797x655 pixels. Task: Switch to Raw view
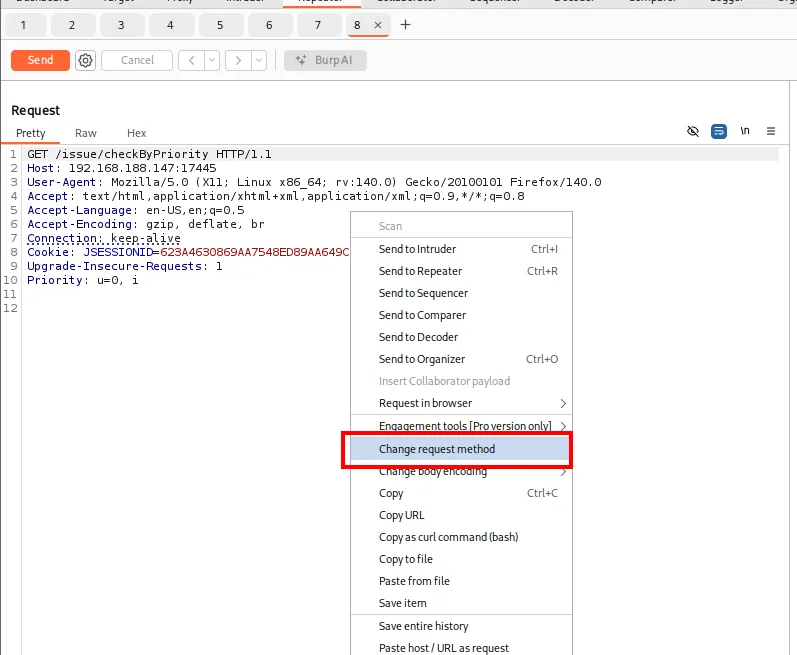click(85, 133)
